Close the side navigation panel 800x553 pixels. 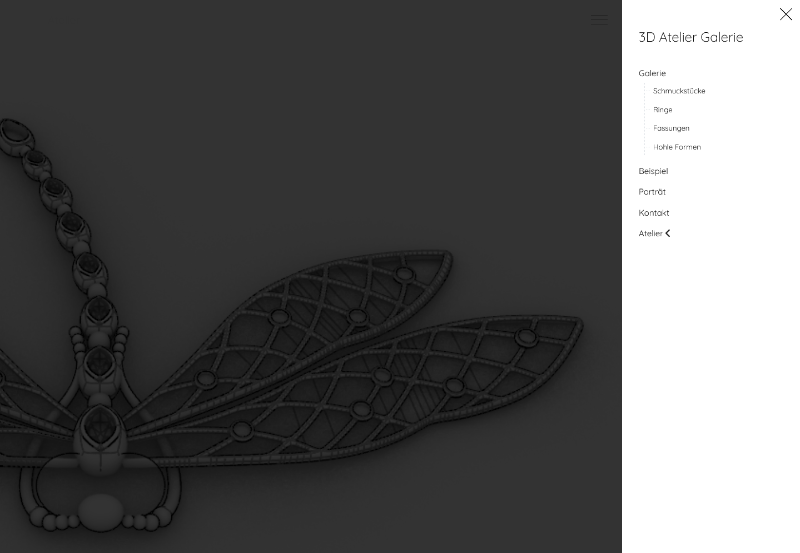point(785,14)
